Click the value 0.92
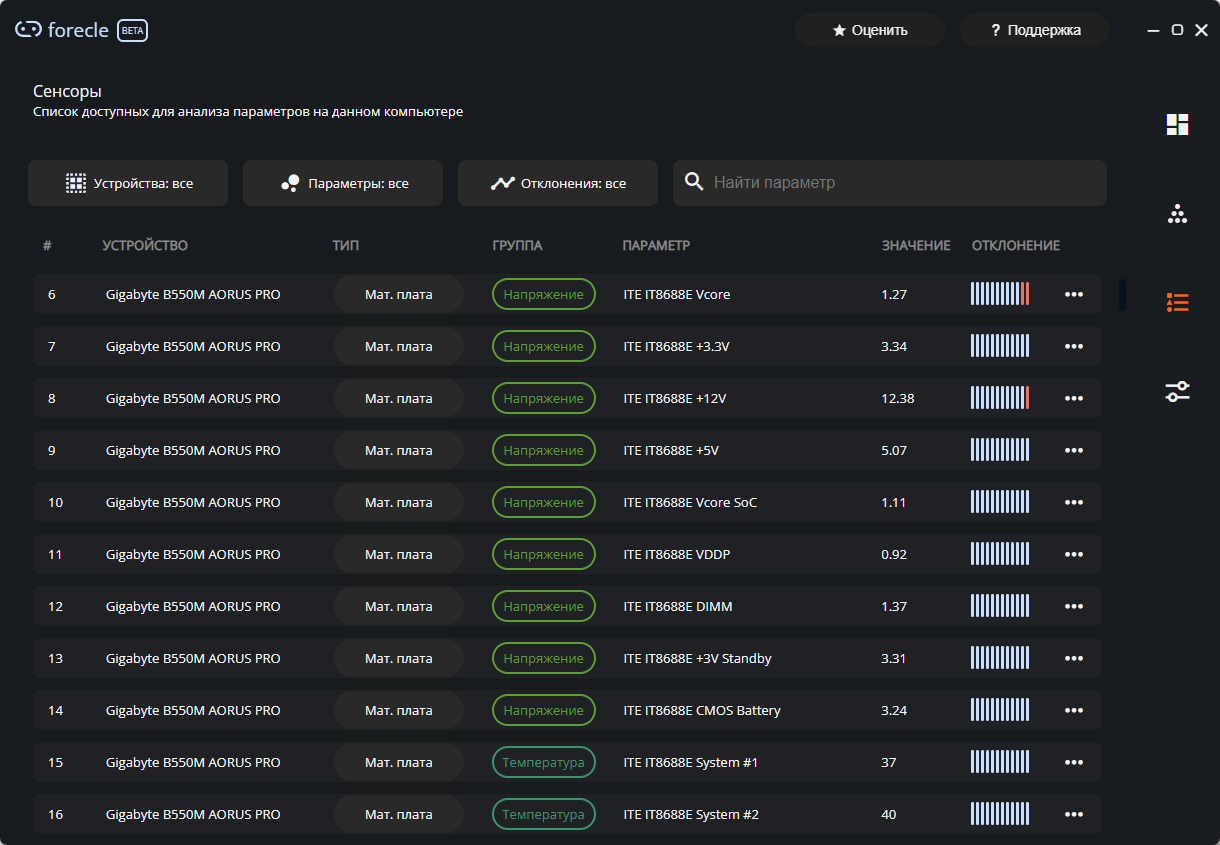Screen dimensions: 1220x845 (894, 554)
